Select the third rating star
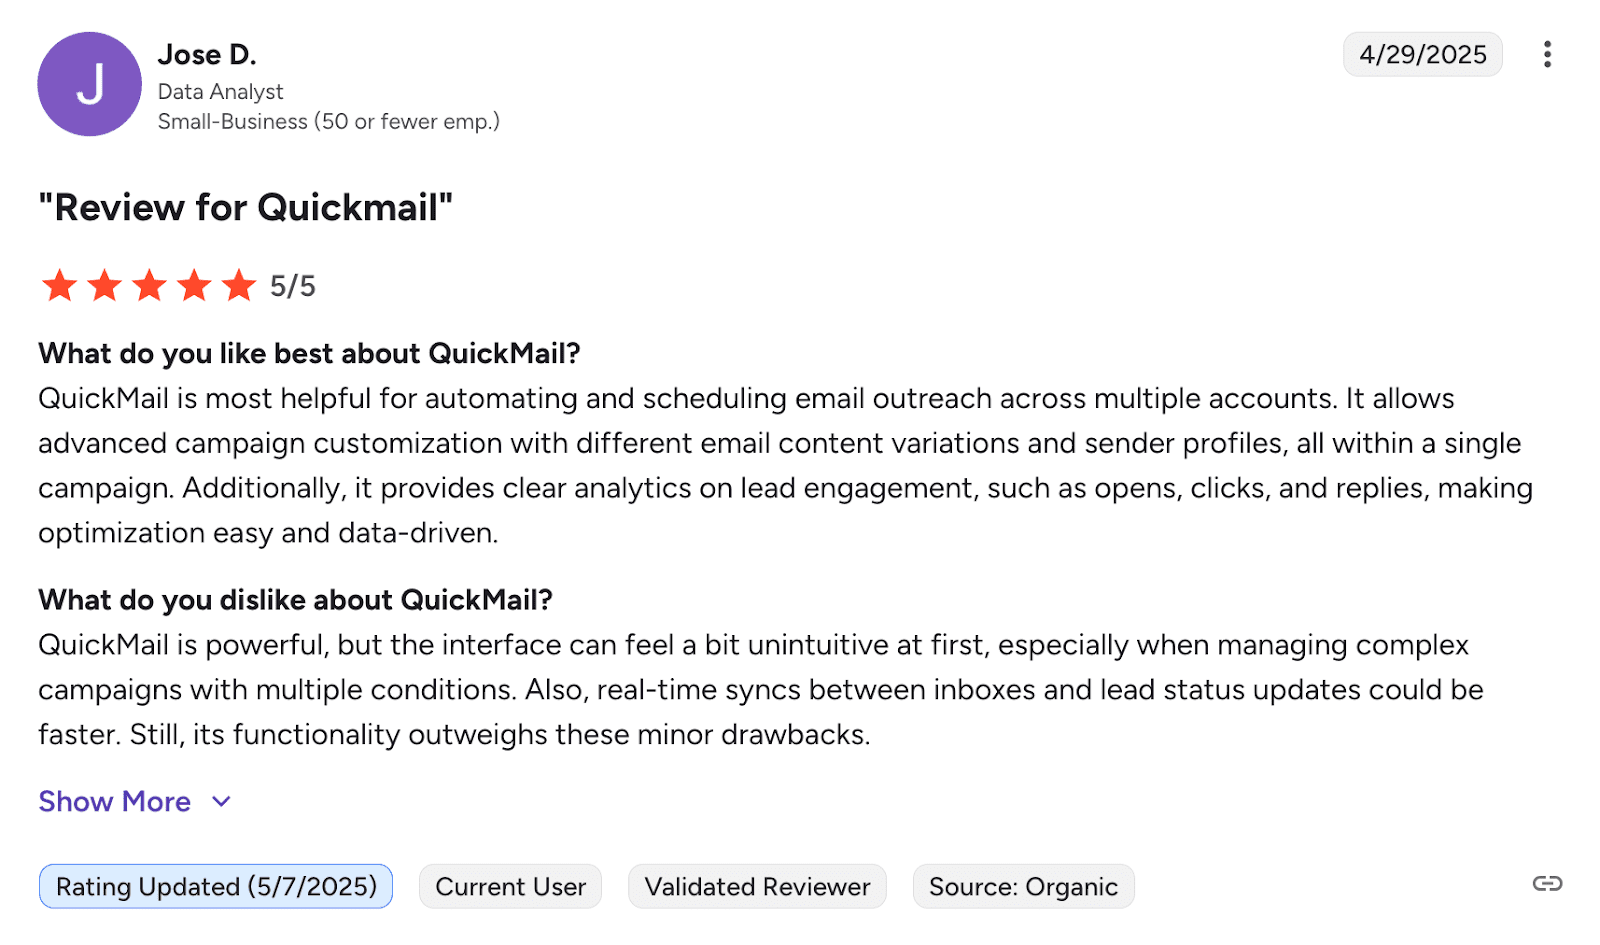Image resolution: width=1600 pixels, height=945 pixels. (150, 286)
